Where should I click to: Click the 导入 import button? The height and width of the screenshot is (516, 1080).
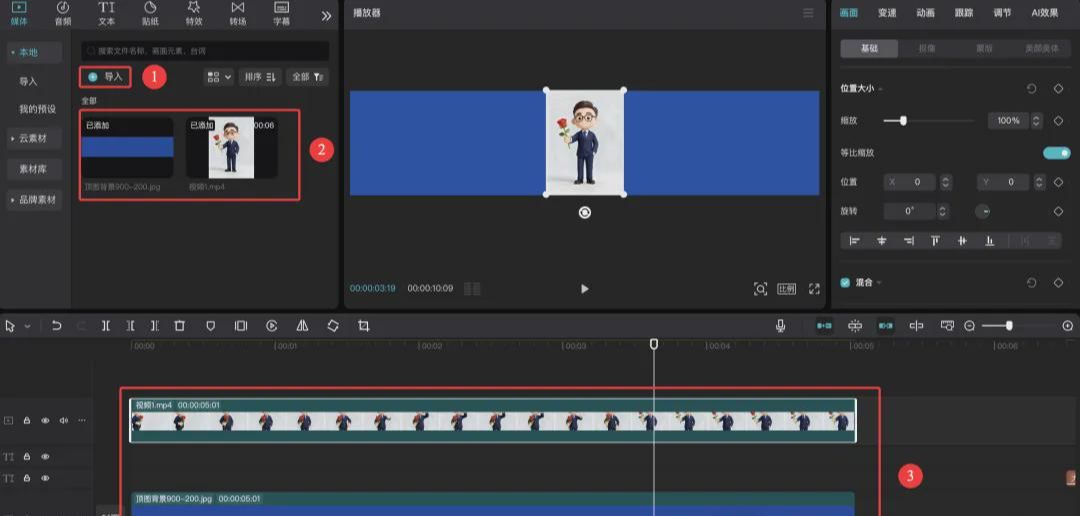tap(106, 77)
